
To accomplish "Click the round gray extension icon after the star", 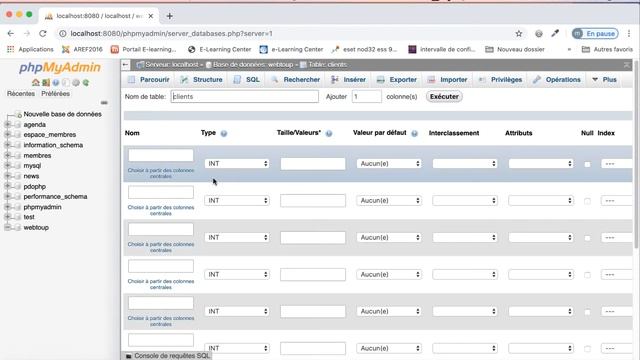I will click(539, 33).
